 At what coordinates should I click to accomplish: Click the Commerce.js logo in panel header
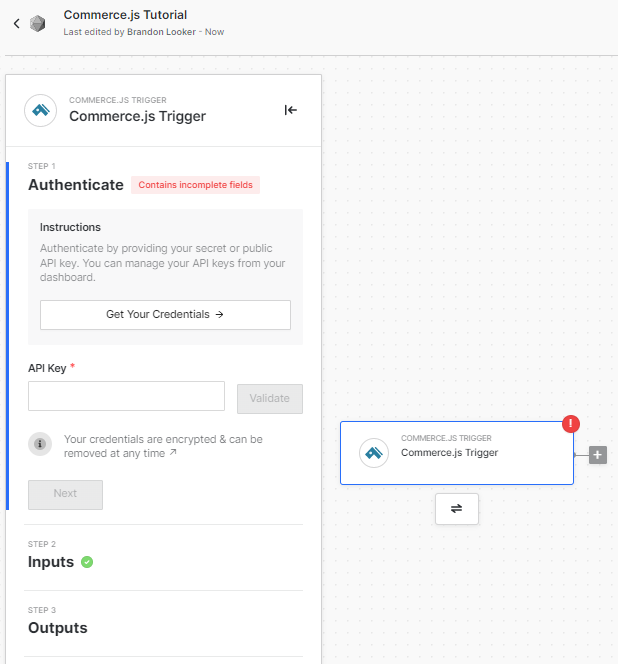coord(40,110)
